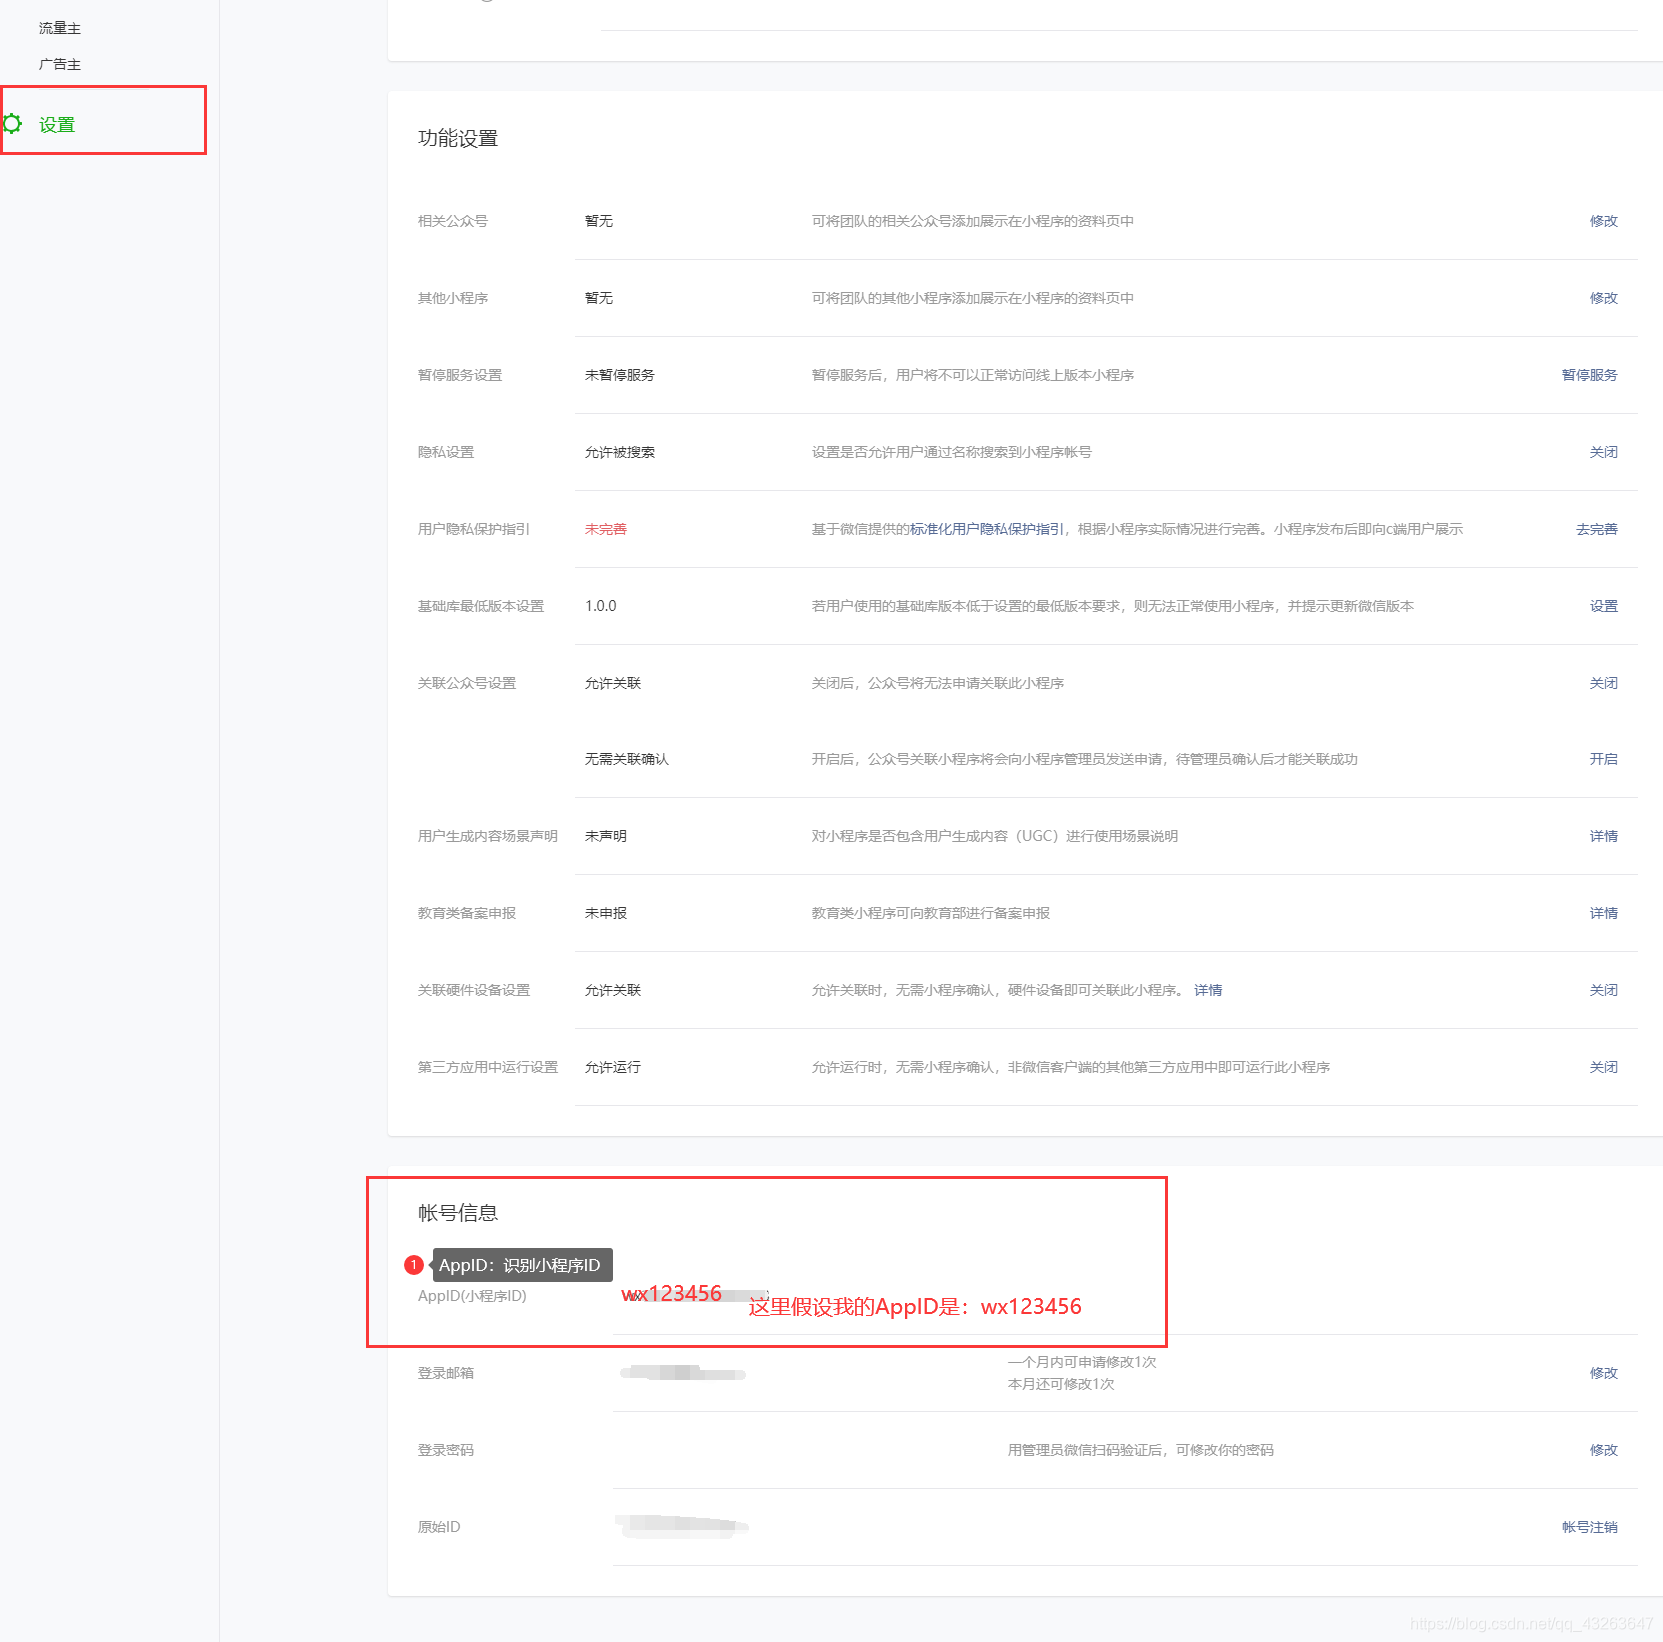Select the 未暂停服务 status value
This screenshot has width=1663, height=1642.
click(x=620, y=375)
